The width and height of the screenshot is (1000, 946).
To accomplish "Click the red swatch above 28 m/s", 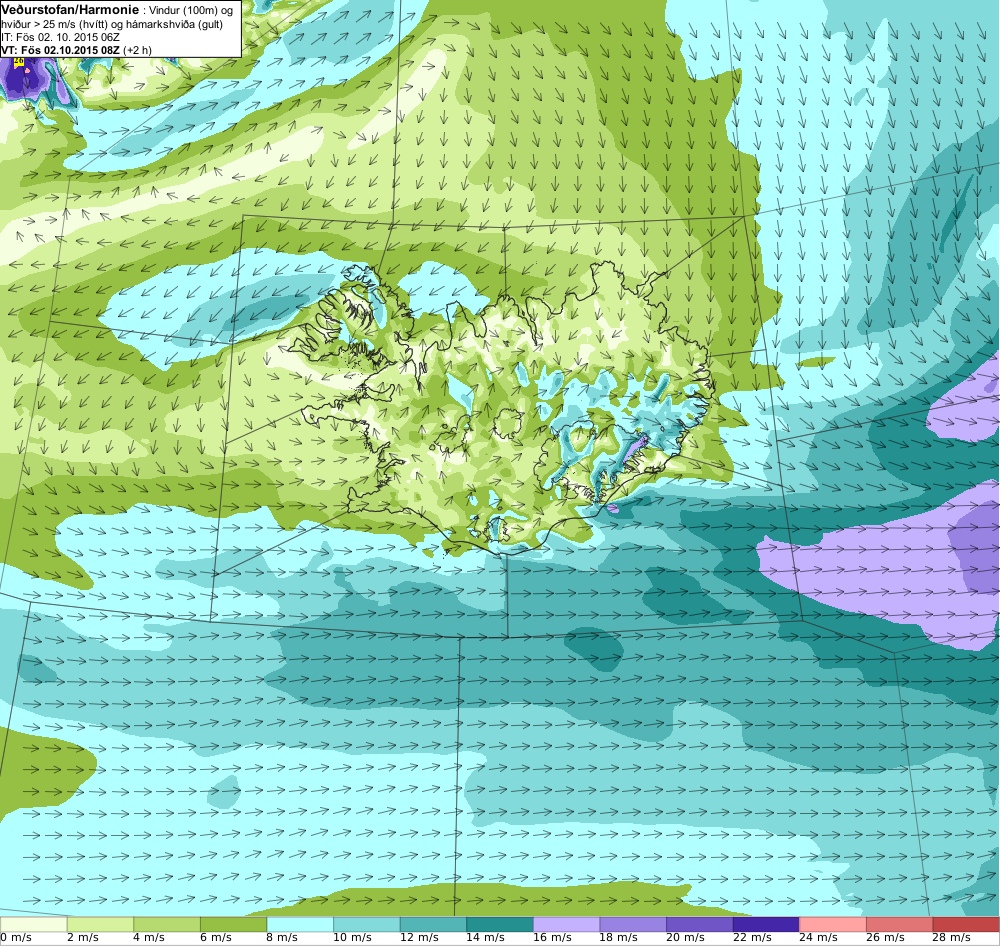I will point(966,924).
